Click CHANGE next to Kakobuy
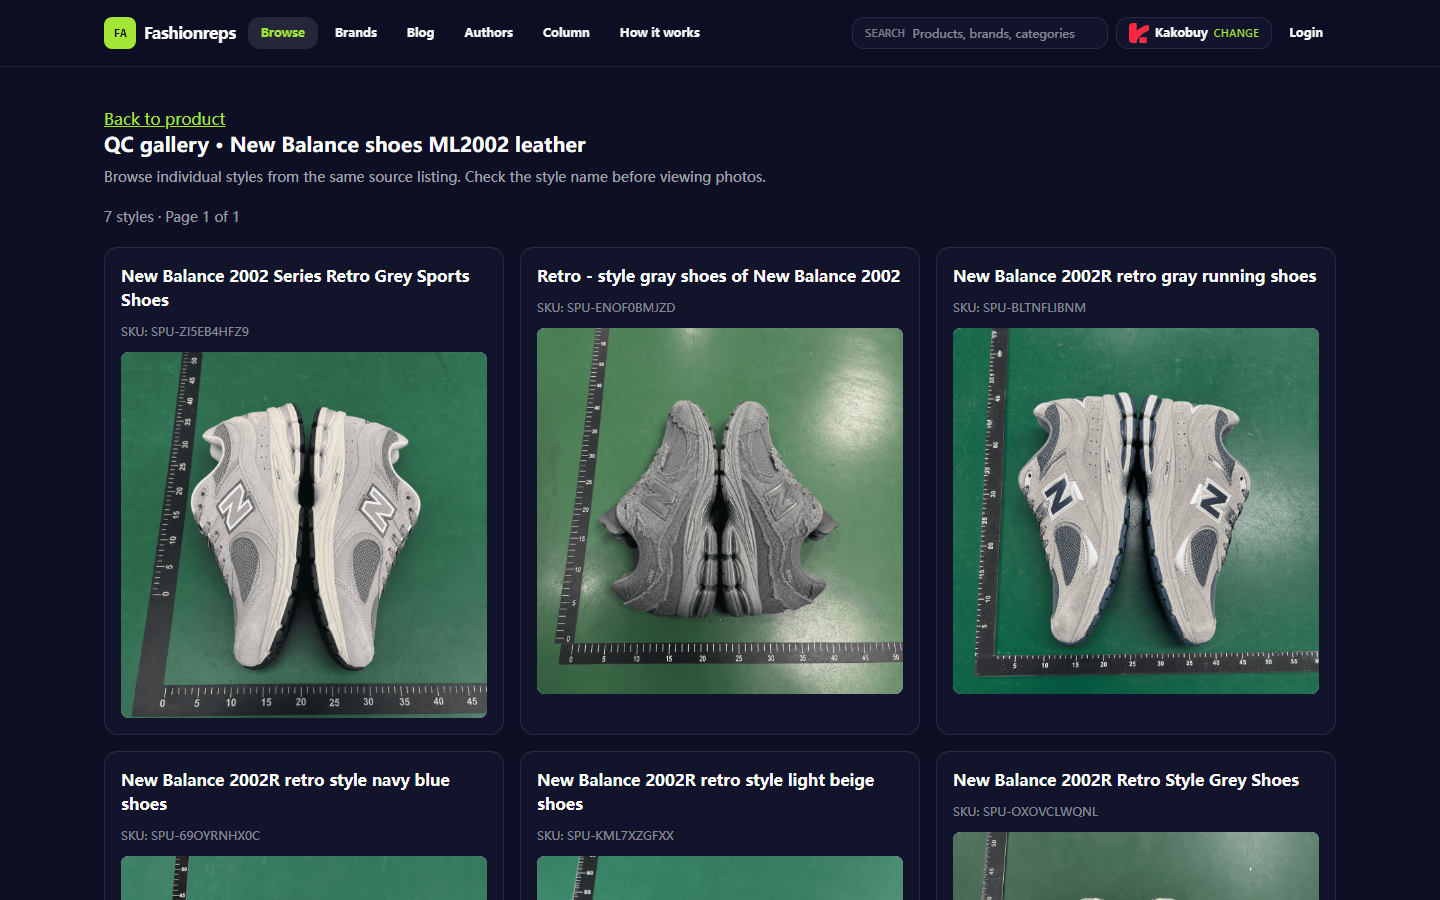1440x900 pixels. point(1236,33)
